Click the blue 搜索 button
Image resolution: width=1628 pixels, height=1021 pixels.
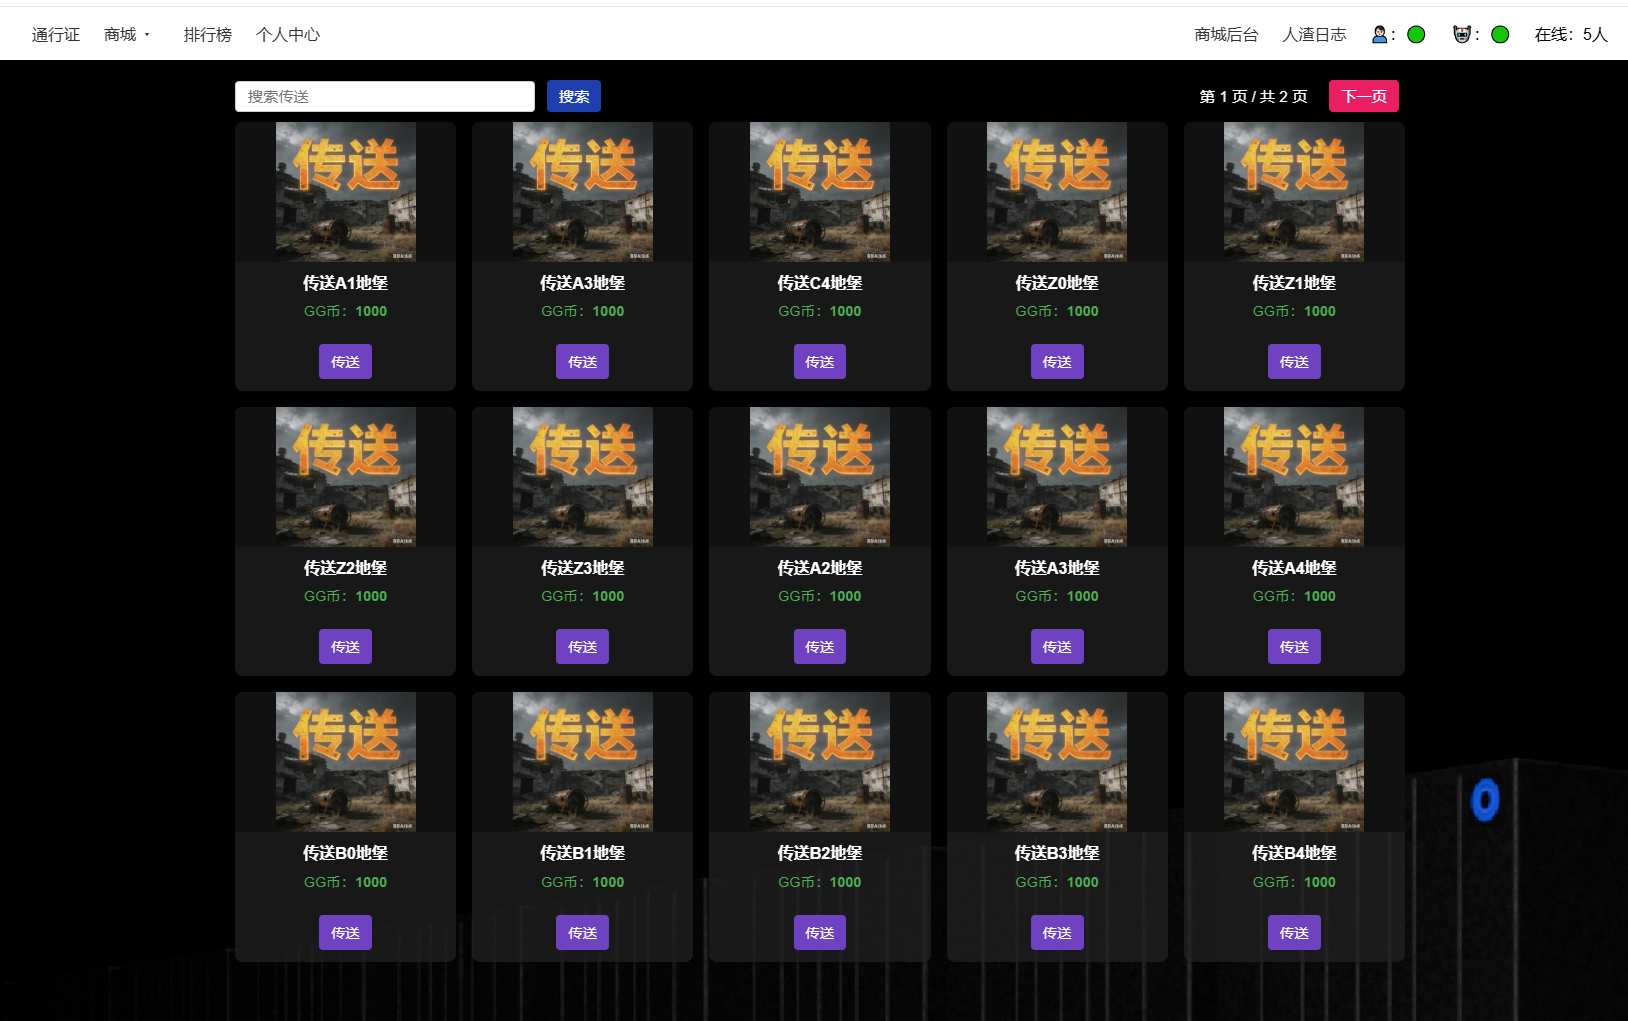(574, 96)
